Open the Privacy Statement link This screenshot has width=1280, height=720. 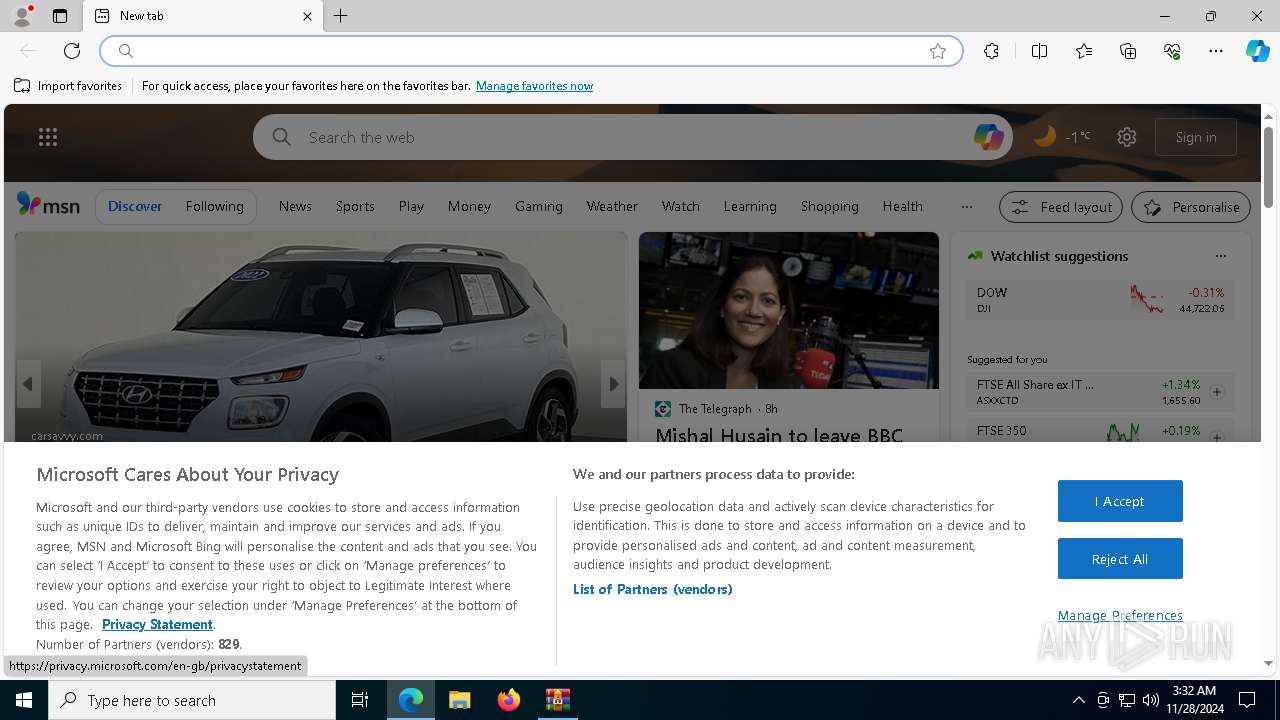click(x=157, y=624)
